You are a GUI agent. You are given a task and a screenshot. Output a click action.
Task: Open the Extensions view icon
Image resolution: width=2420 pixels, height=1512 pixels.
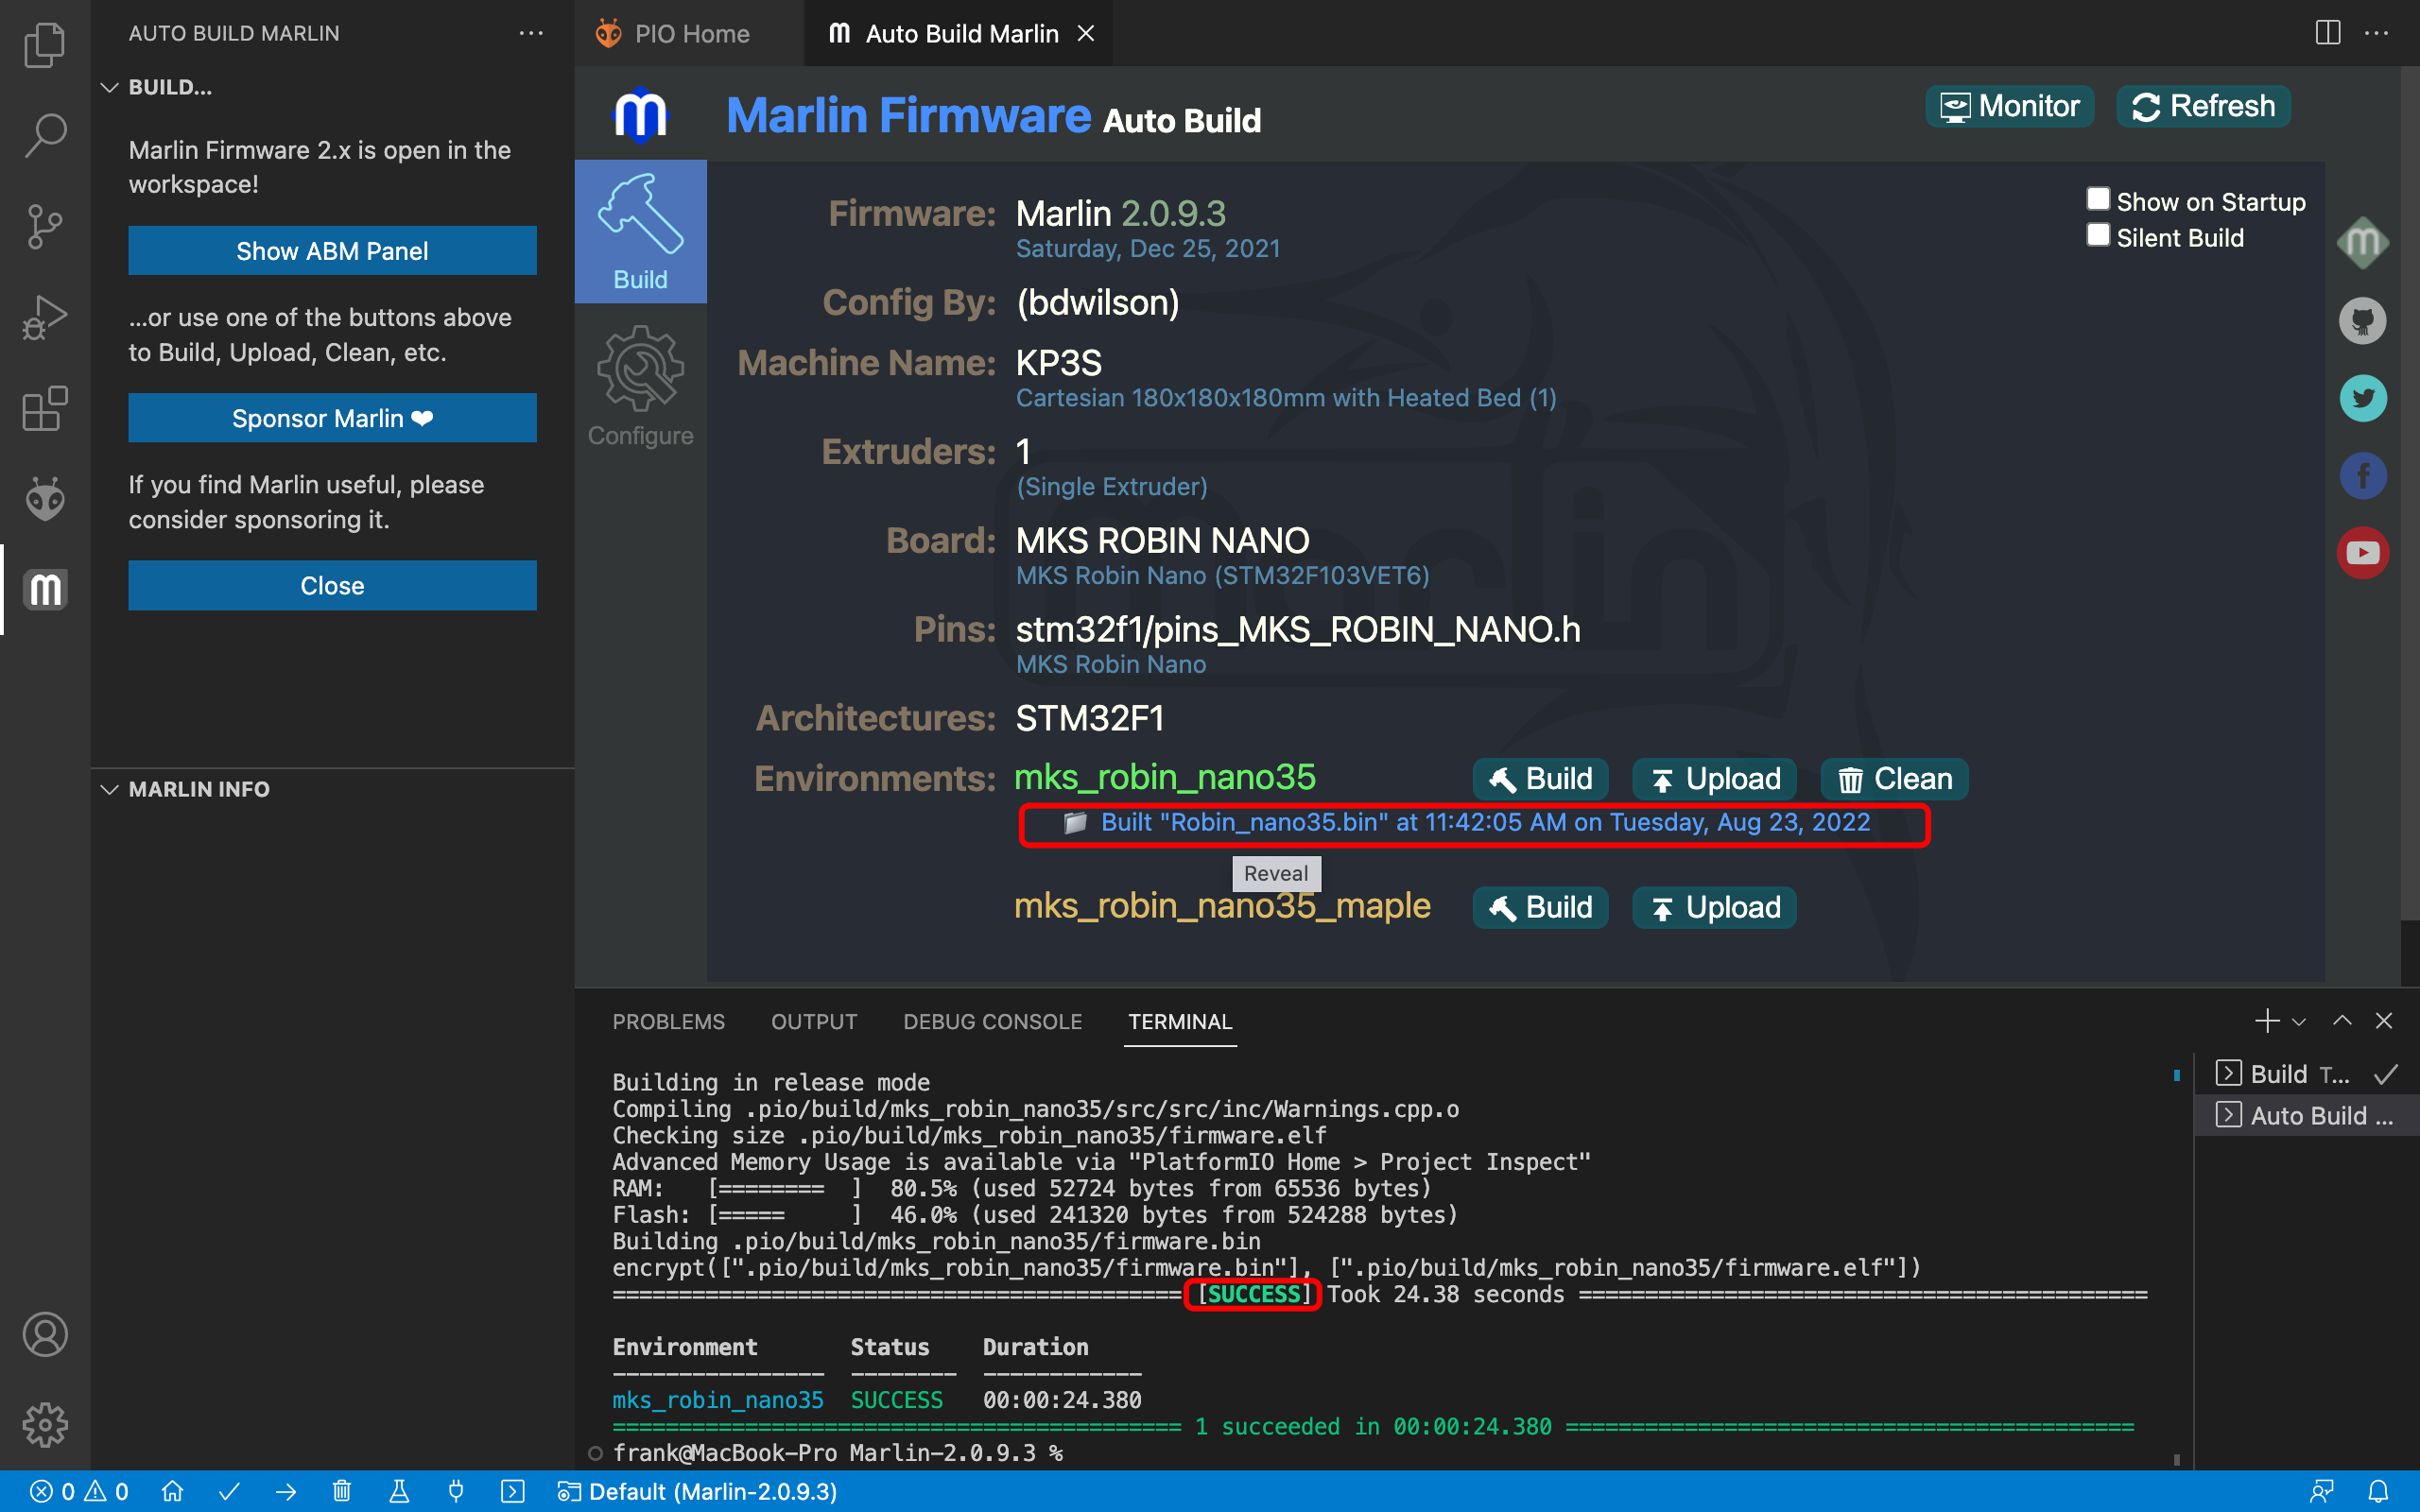click(45, 409)
